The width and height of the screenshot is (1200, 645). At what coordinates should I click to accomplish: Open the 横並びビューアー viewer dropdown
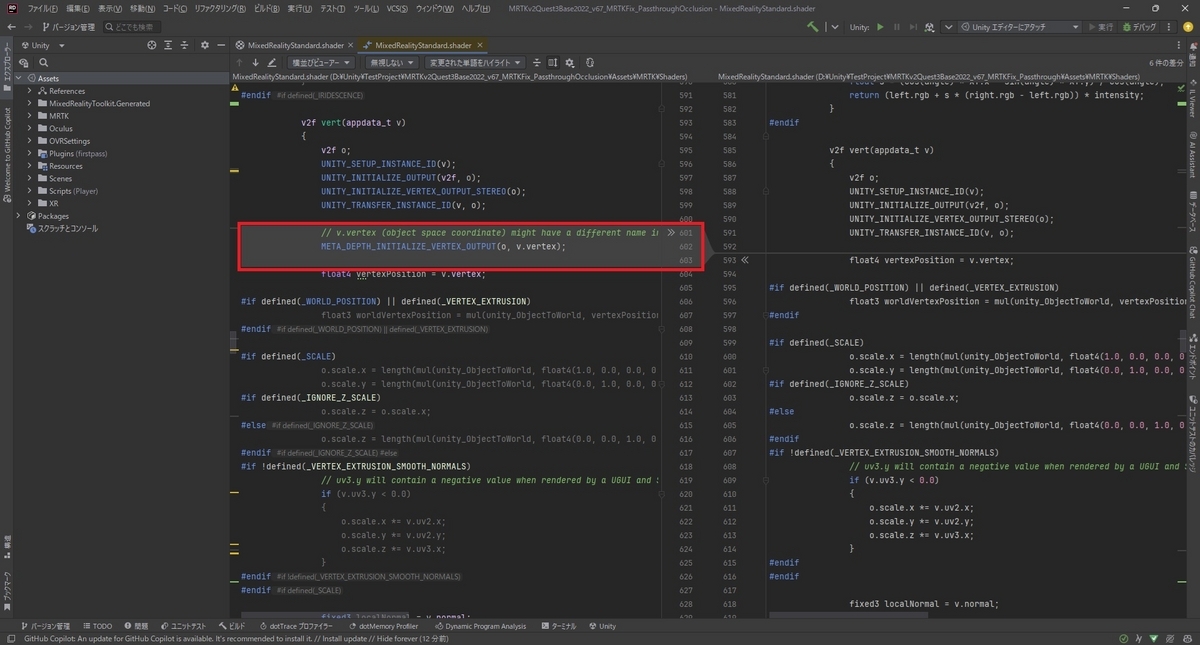(x=320, y=62)
